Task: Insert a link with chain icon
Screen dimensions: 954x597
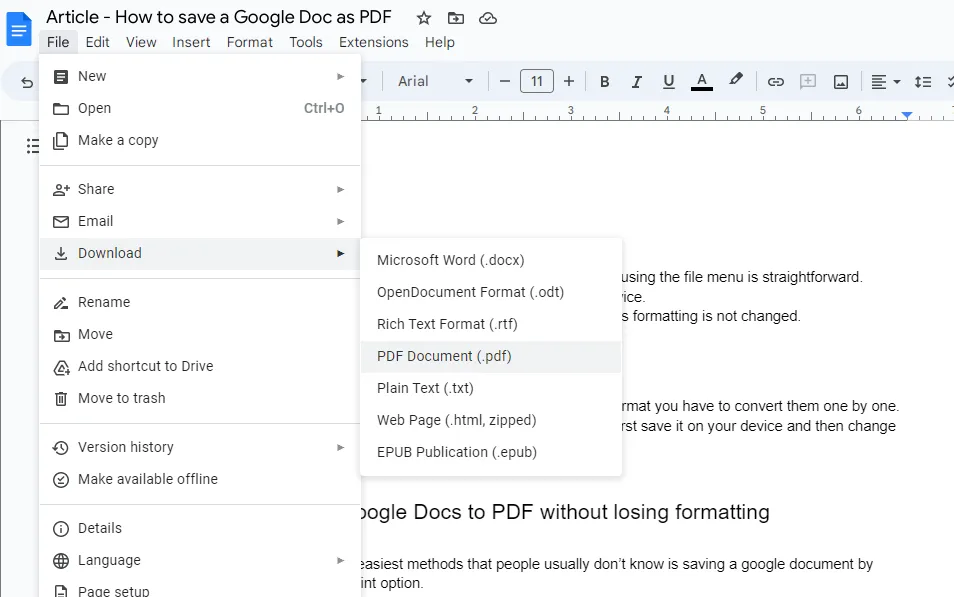Action: pyautogui.click(x=776, y=82)
